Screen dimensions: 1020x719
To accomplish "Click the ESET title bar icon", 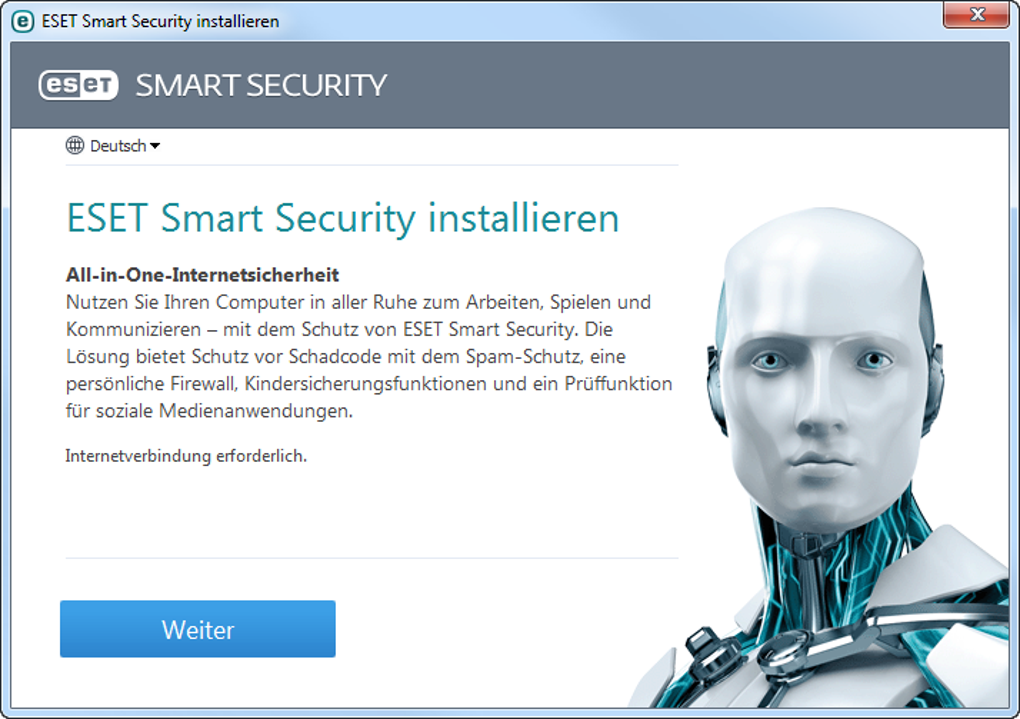I will (x=23, y=21).
